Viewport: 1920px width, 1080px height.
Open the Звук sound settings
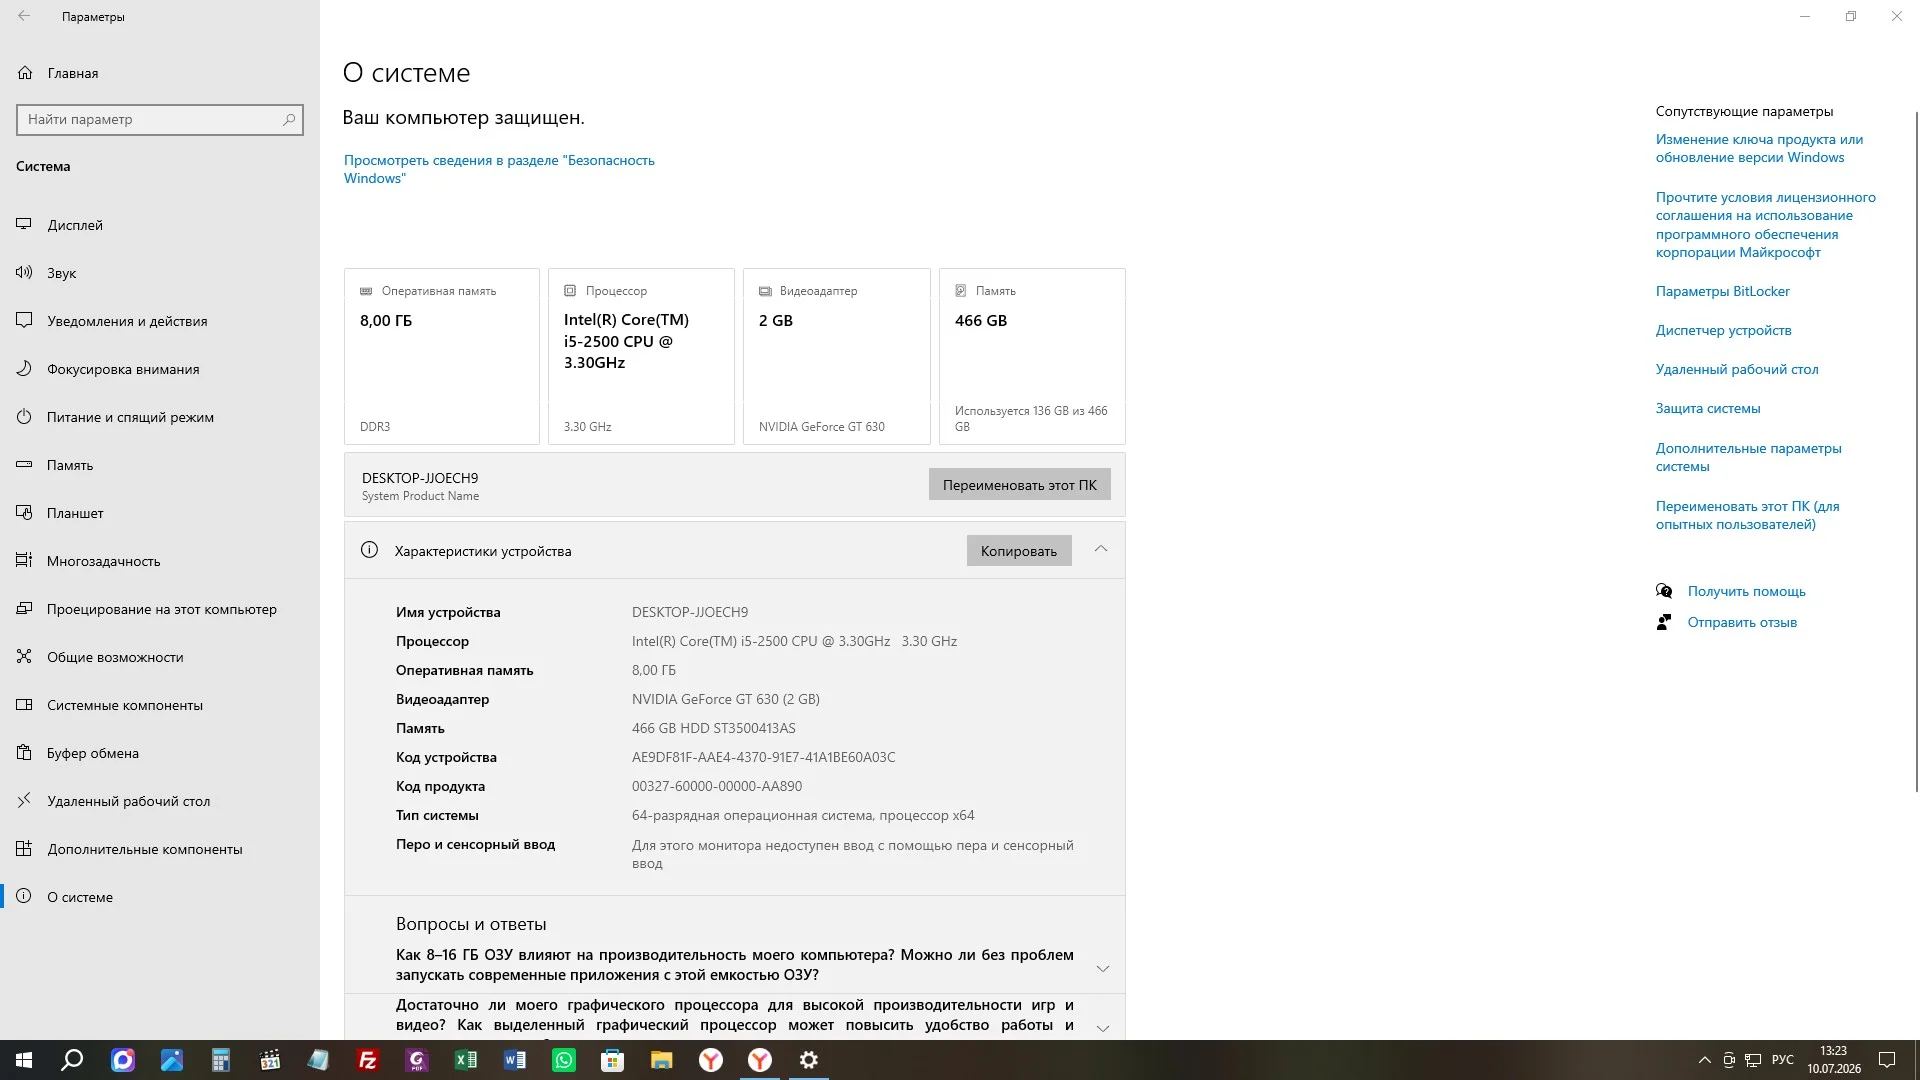point(160,273)
